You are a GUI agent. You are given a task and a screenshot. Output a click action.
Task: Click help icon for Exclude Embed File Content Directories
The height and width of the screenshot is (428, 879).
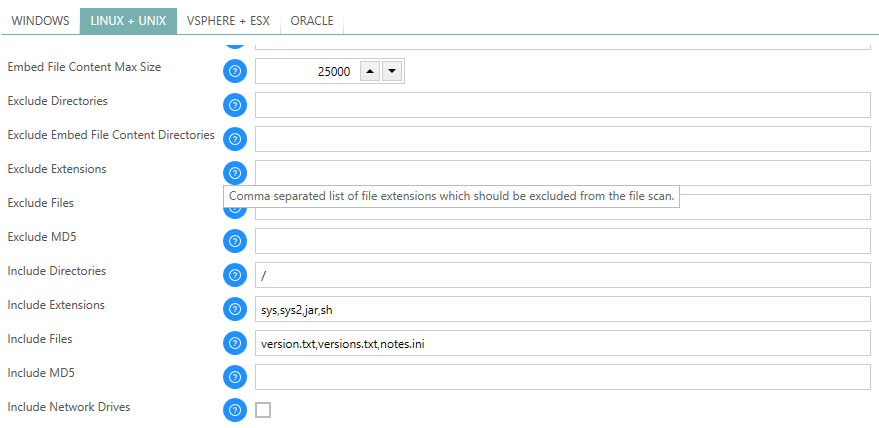[235, 139]
